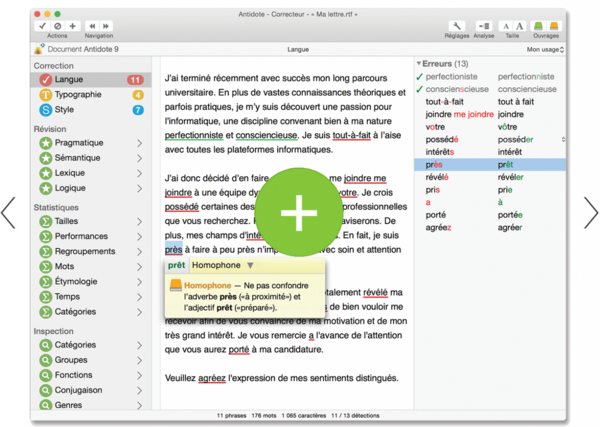
Task: Open the Mon usage dropdown
Action: [x=545, y=49]
